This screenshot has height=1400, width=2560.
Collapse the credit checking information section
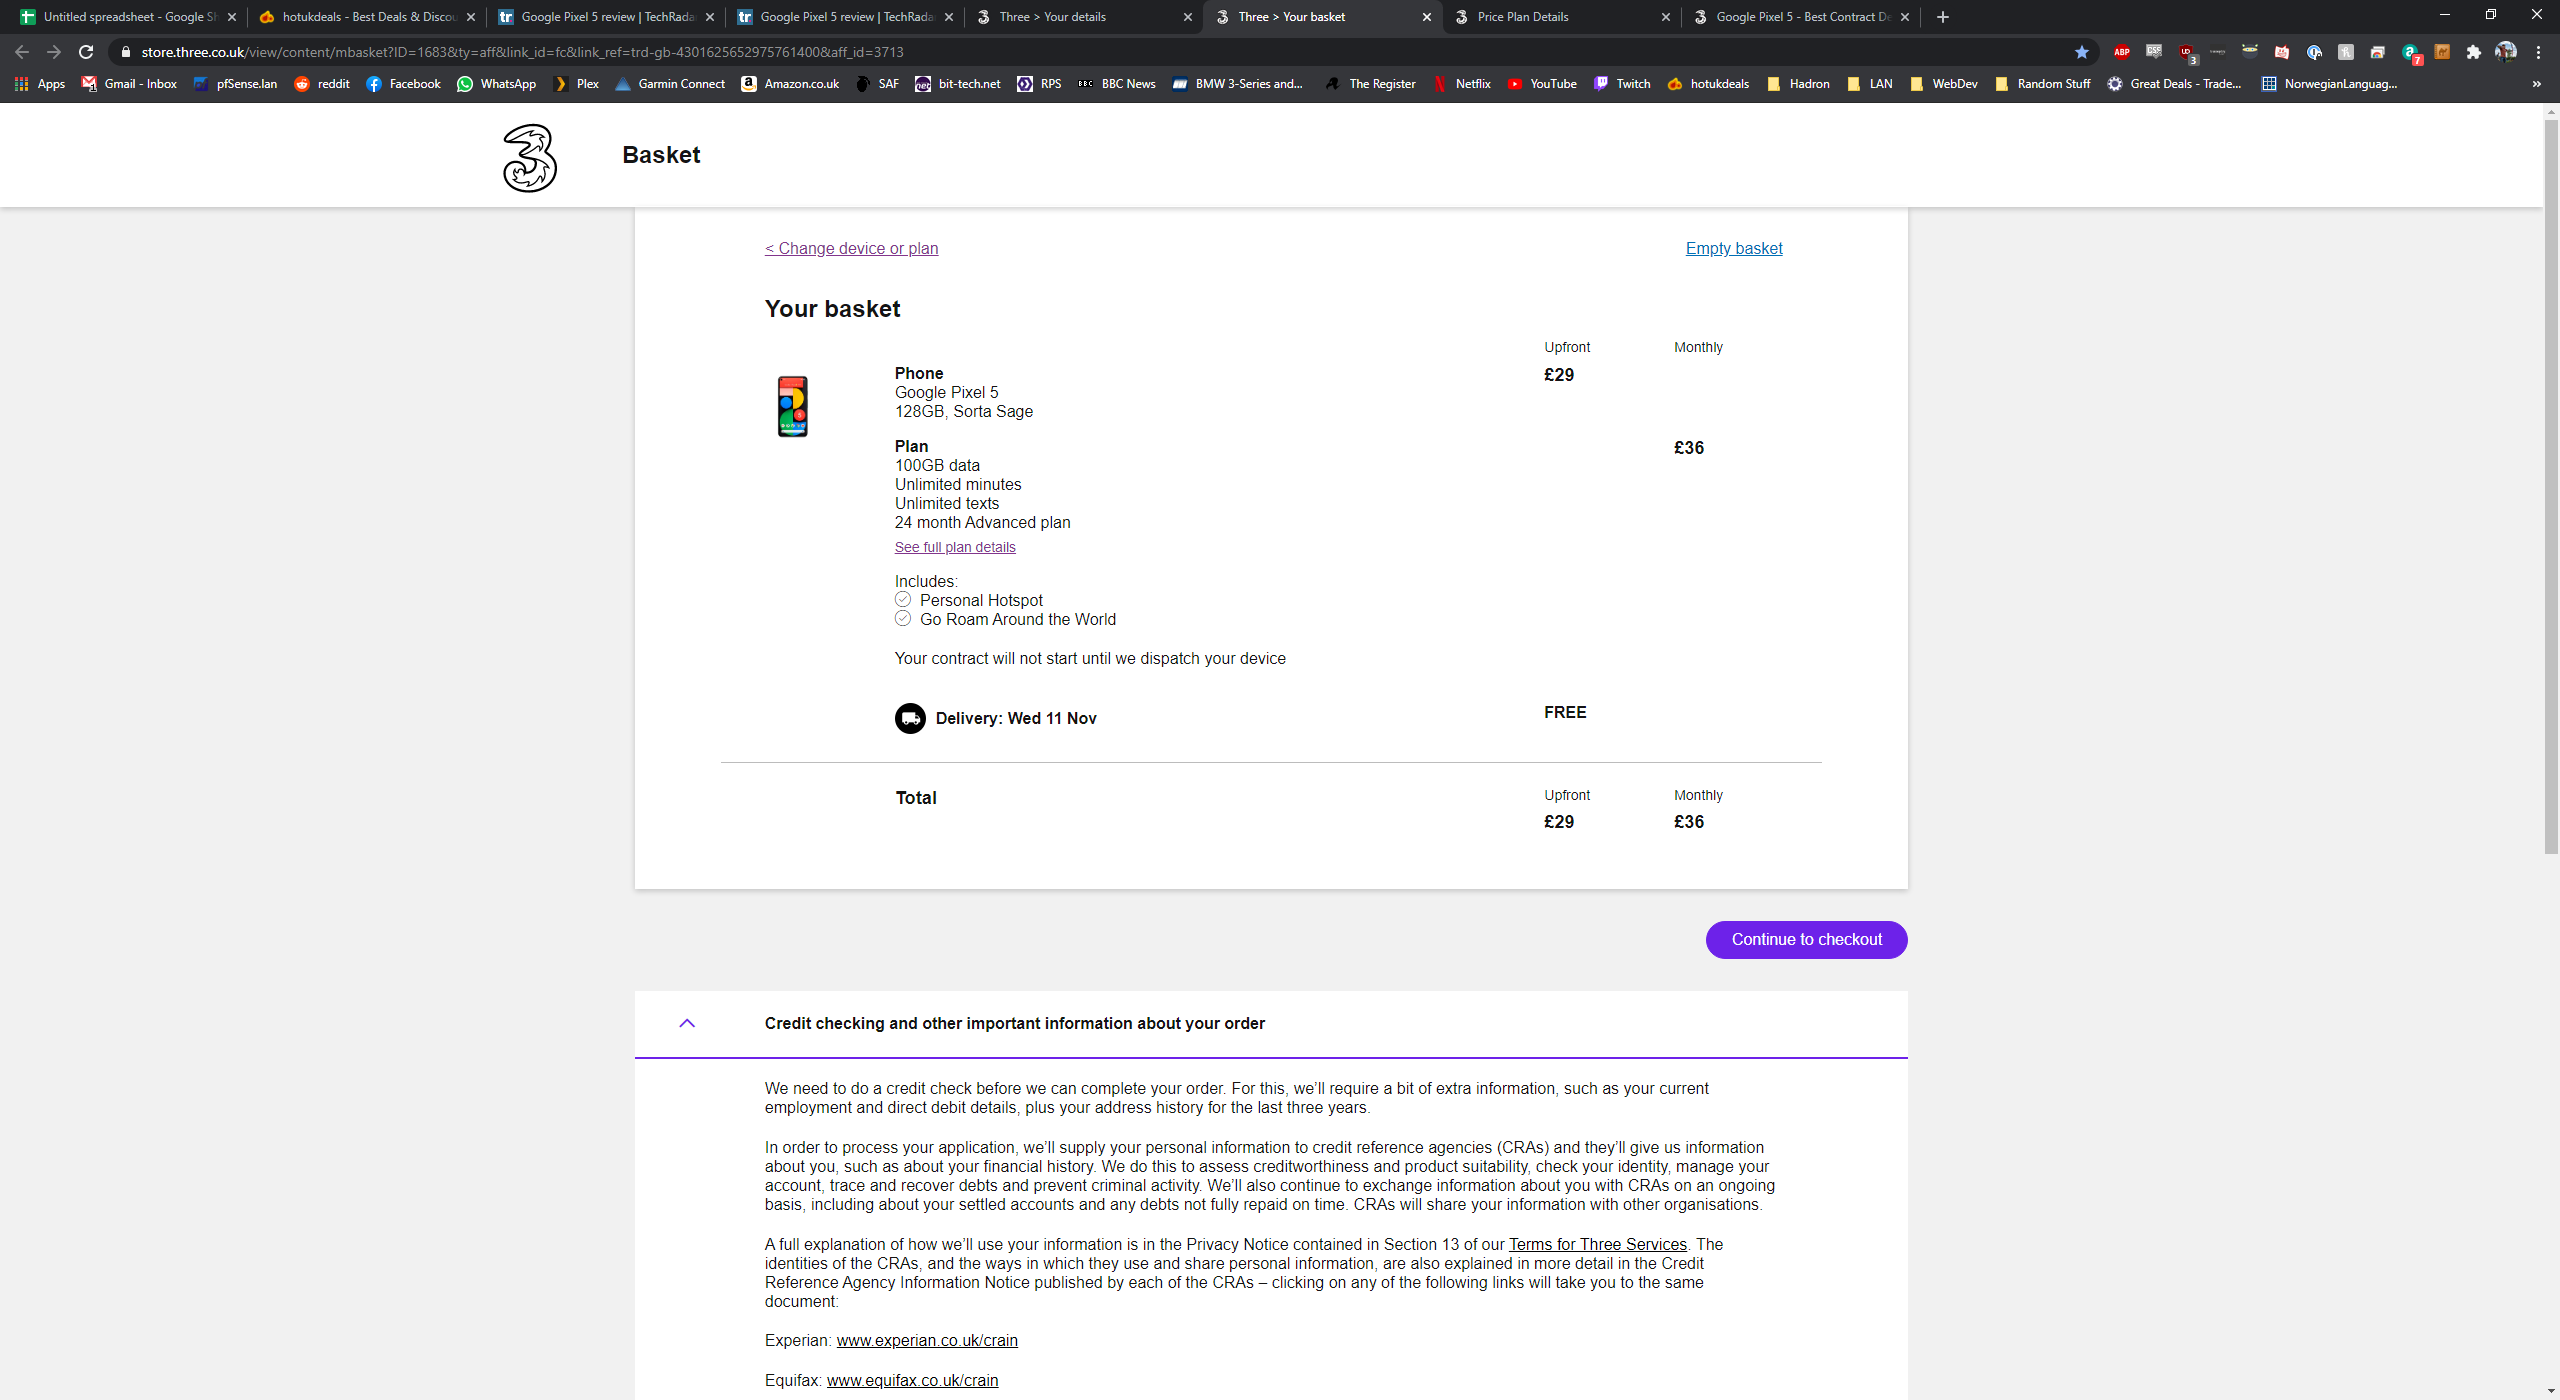click(687, 1023)
